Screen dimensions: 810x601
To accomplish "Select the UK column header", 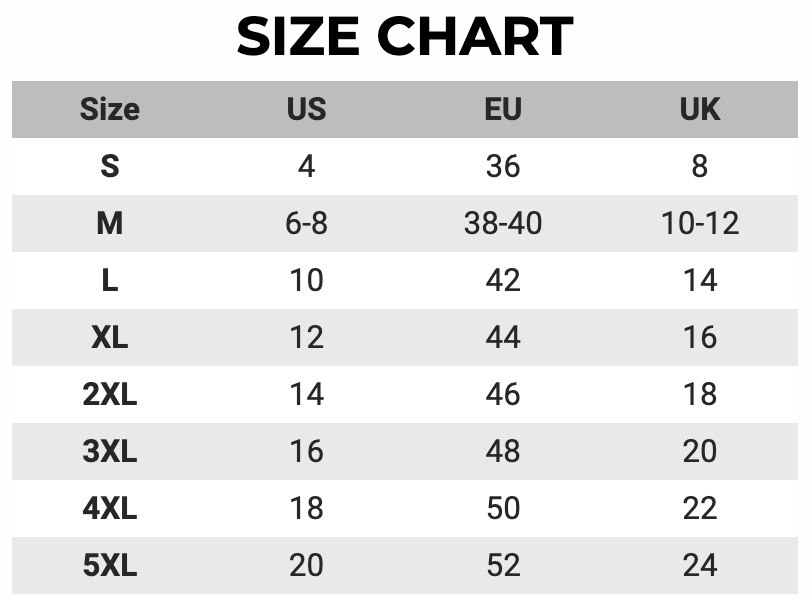I will tap(699, 108).
